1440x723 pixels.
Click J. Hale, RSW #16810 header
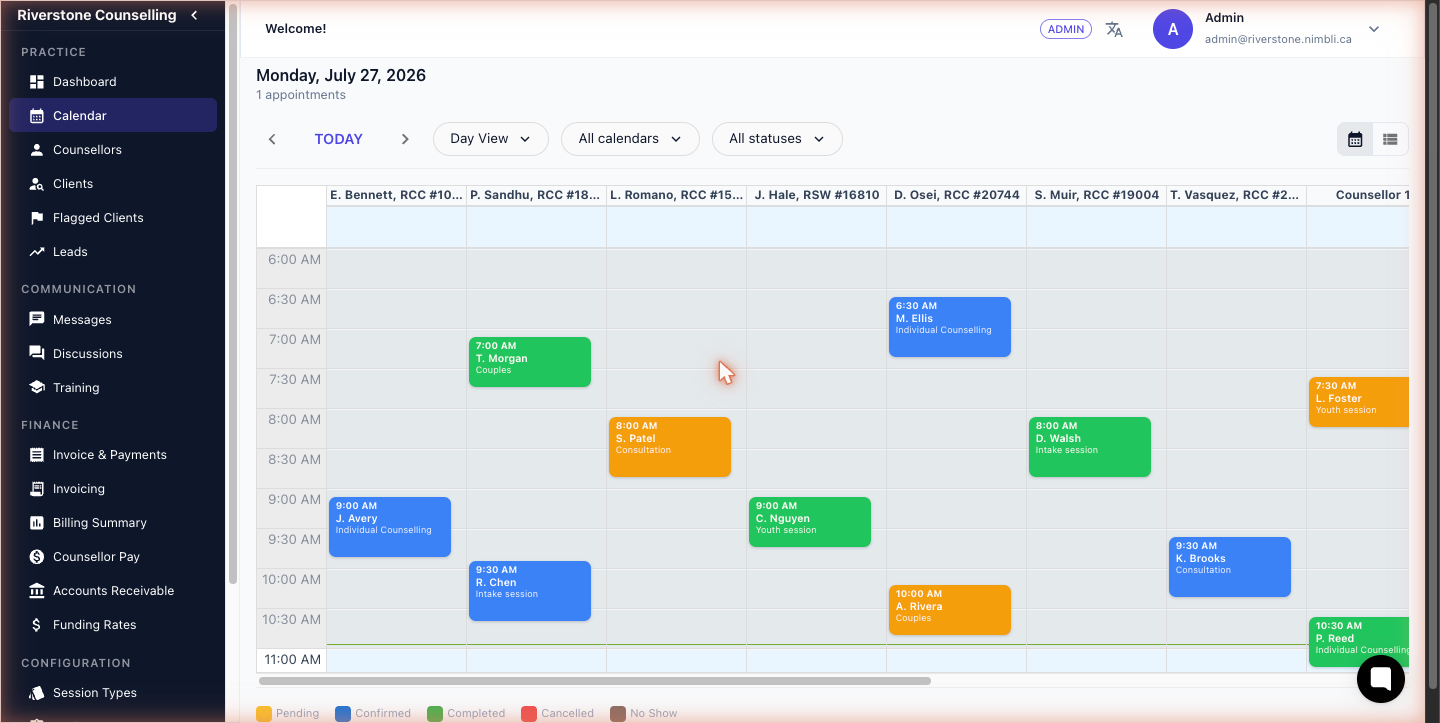point(817,195)
